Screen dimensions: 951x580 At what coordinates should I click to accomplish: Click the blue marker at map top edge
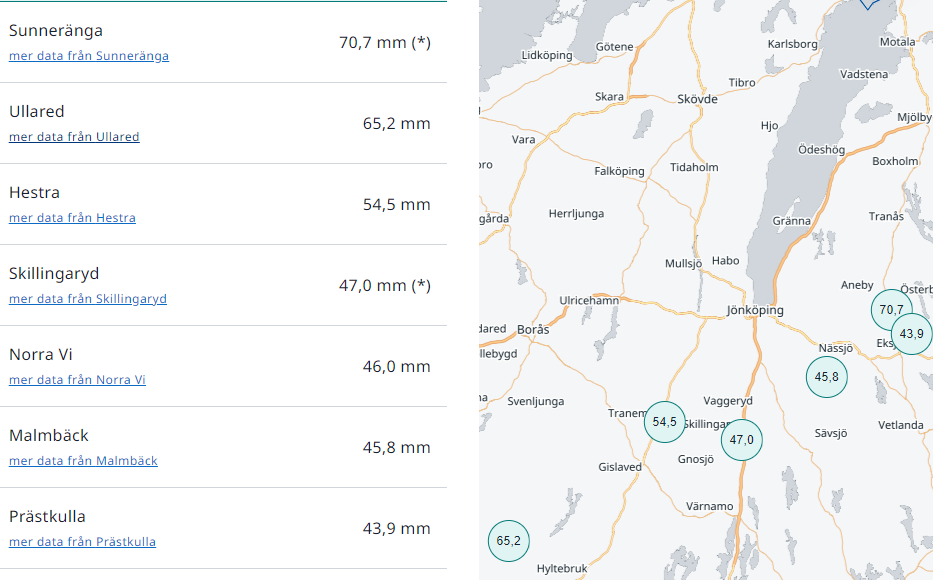[x=869, y=3]
